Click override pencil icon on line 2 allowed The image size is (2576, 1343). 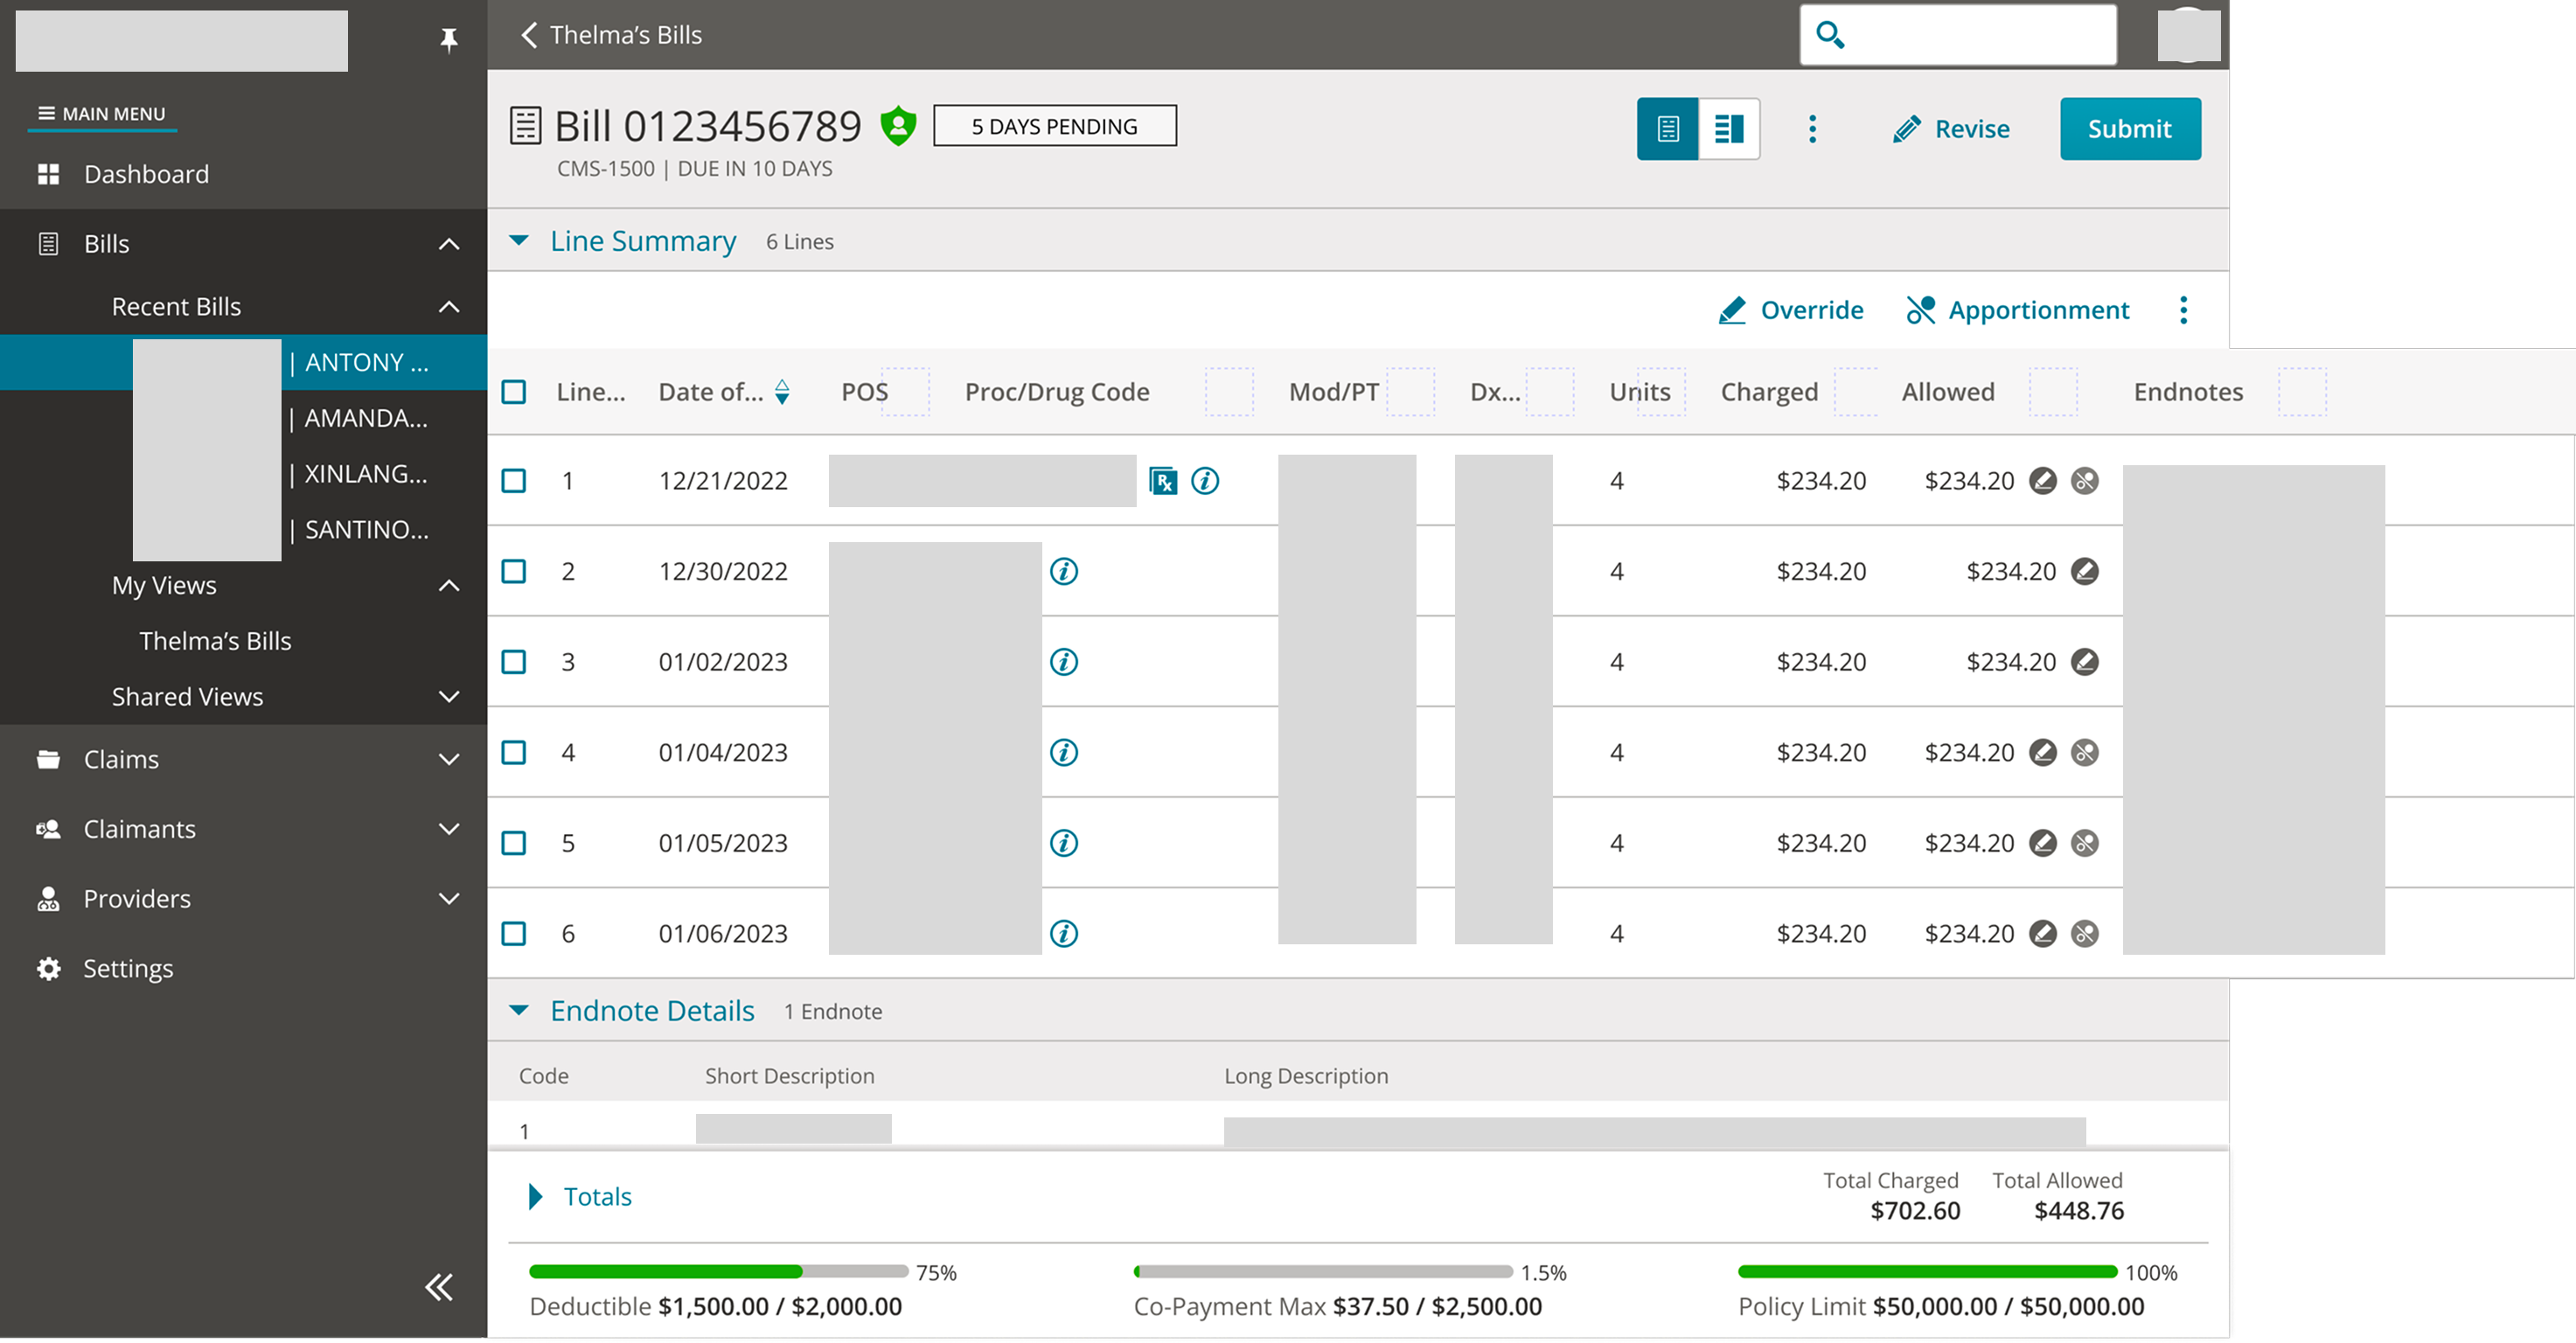point(2084,571)
